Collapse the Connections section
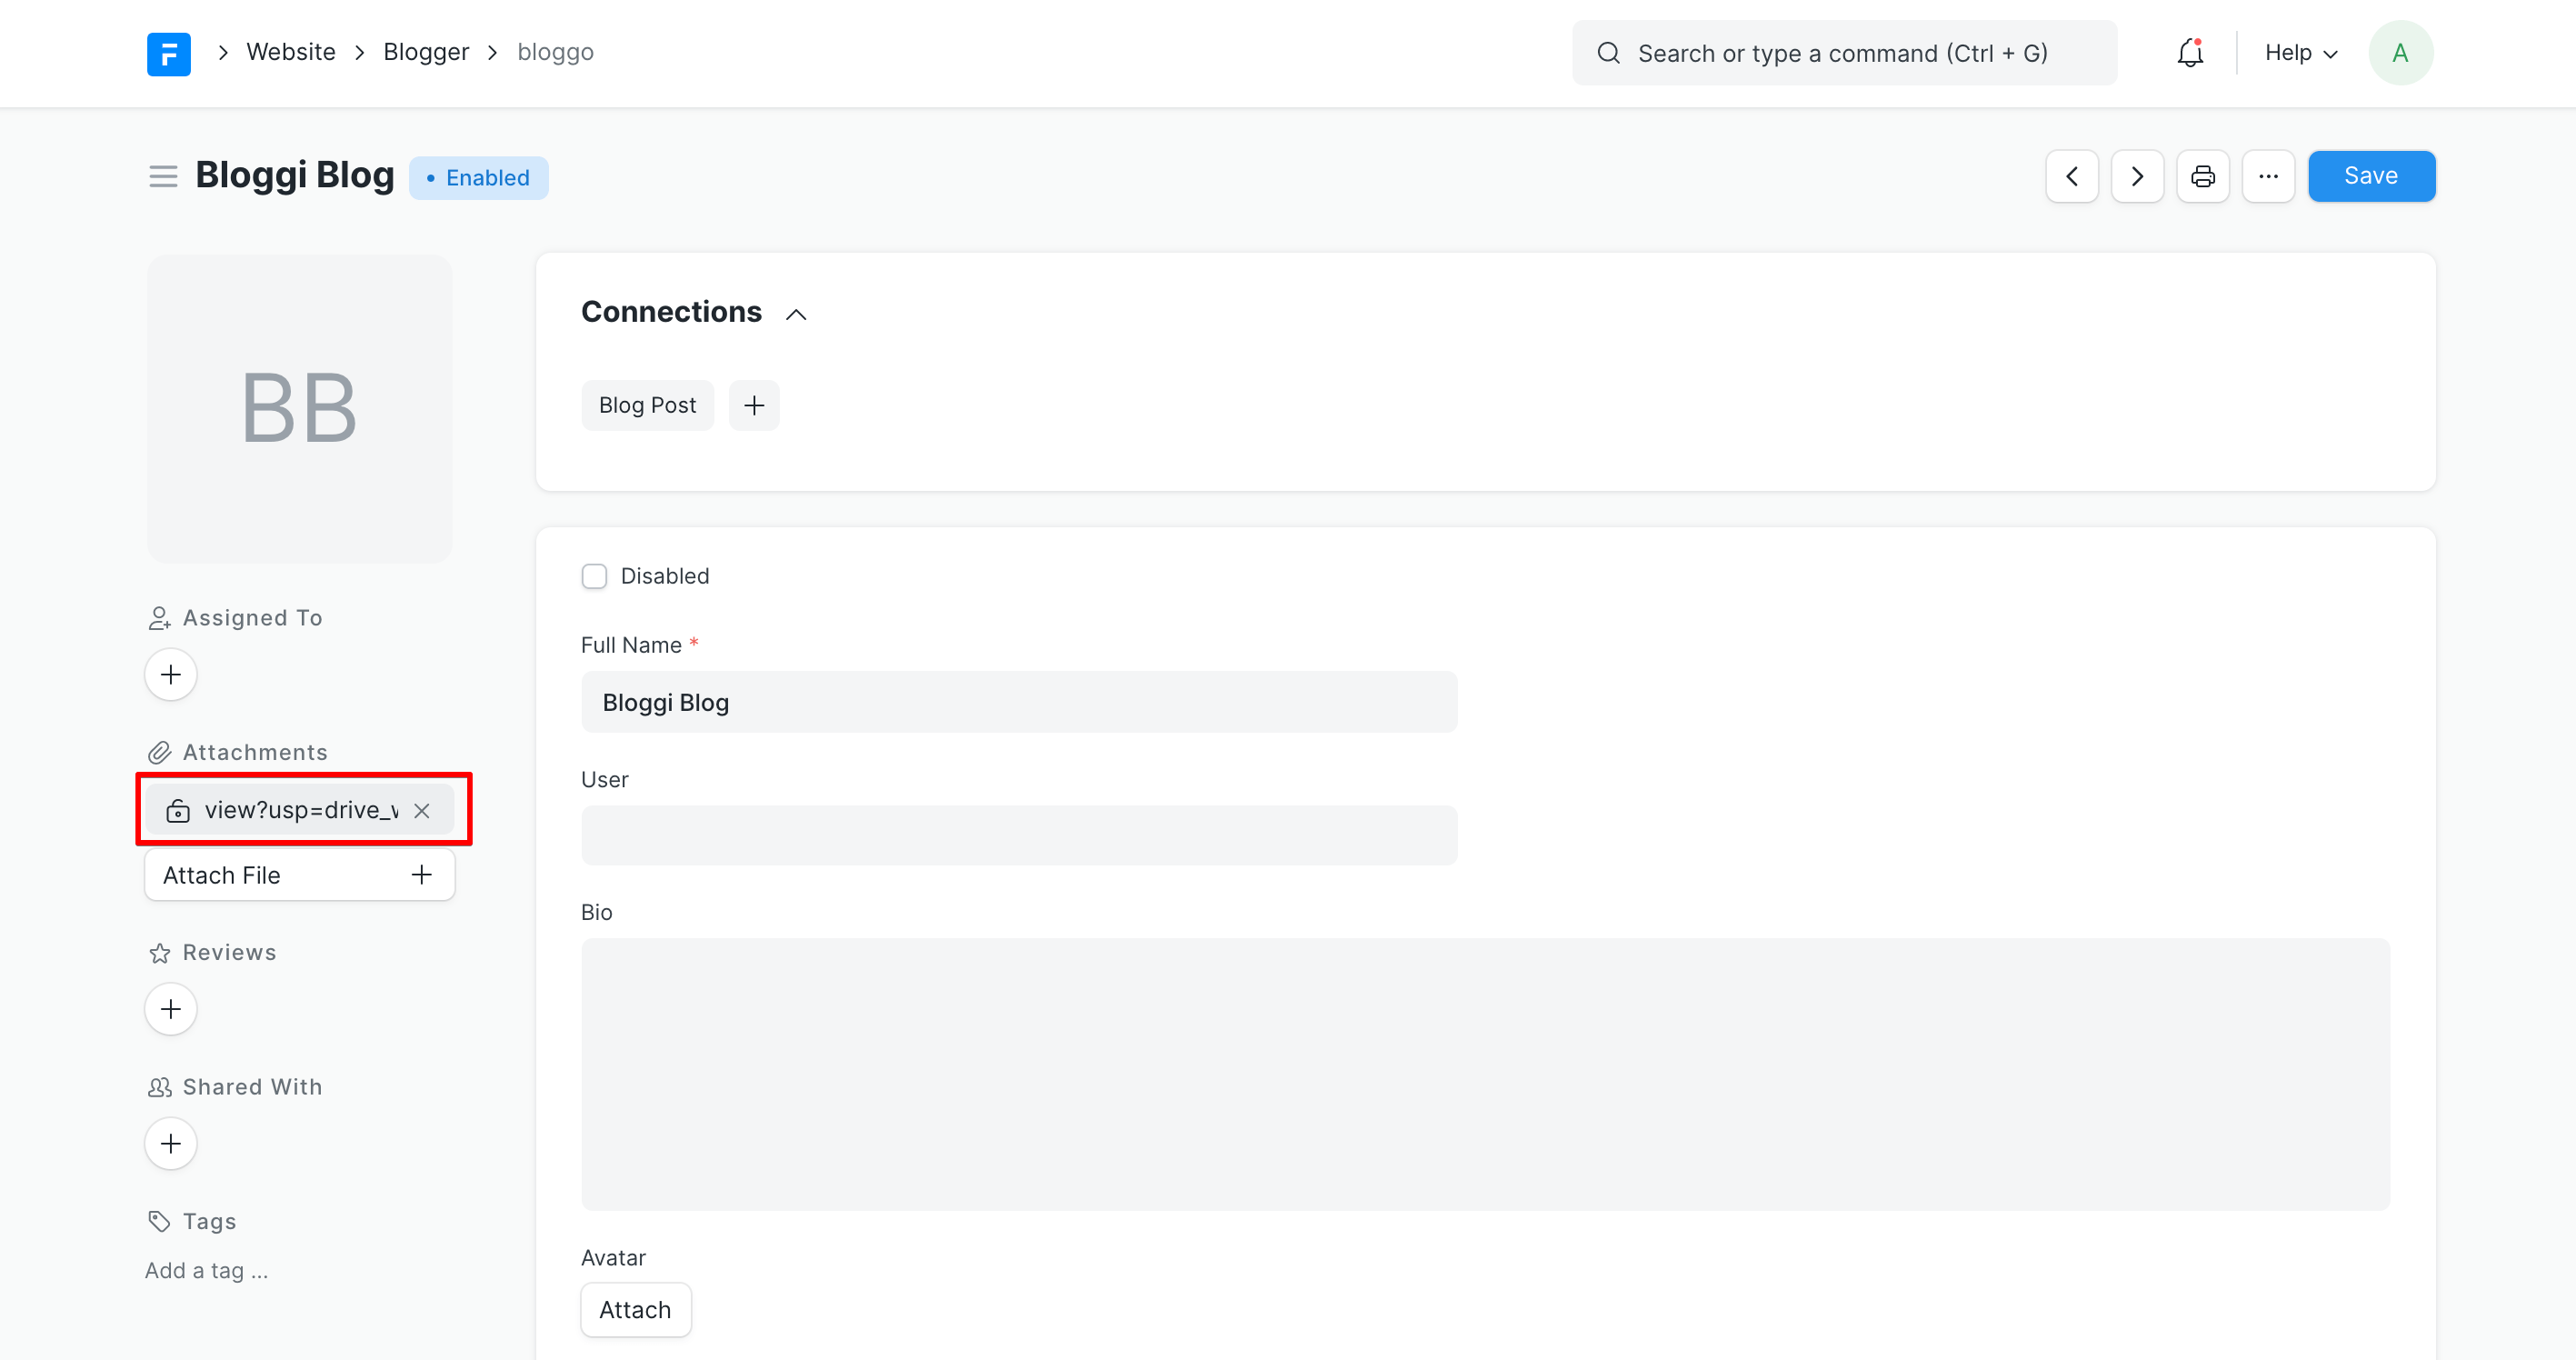 [x=796, y=314]
